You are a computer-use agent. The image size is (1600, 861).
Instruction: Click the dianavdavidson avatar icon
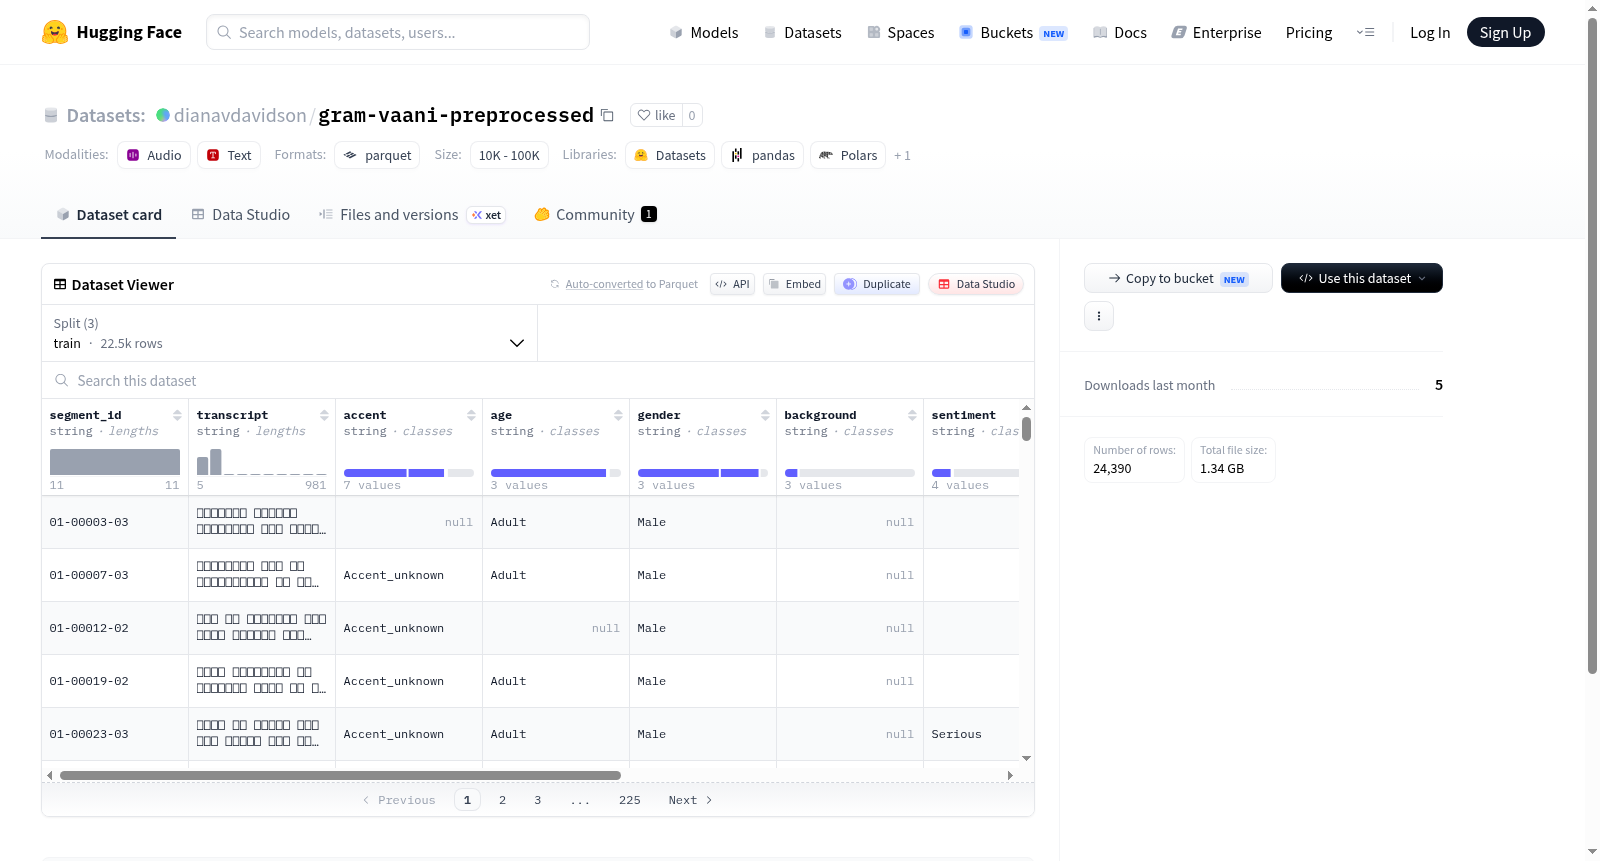163,115
